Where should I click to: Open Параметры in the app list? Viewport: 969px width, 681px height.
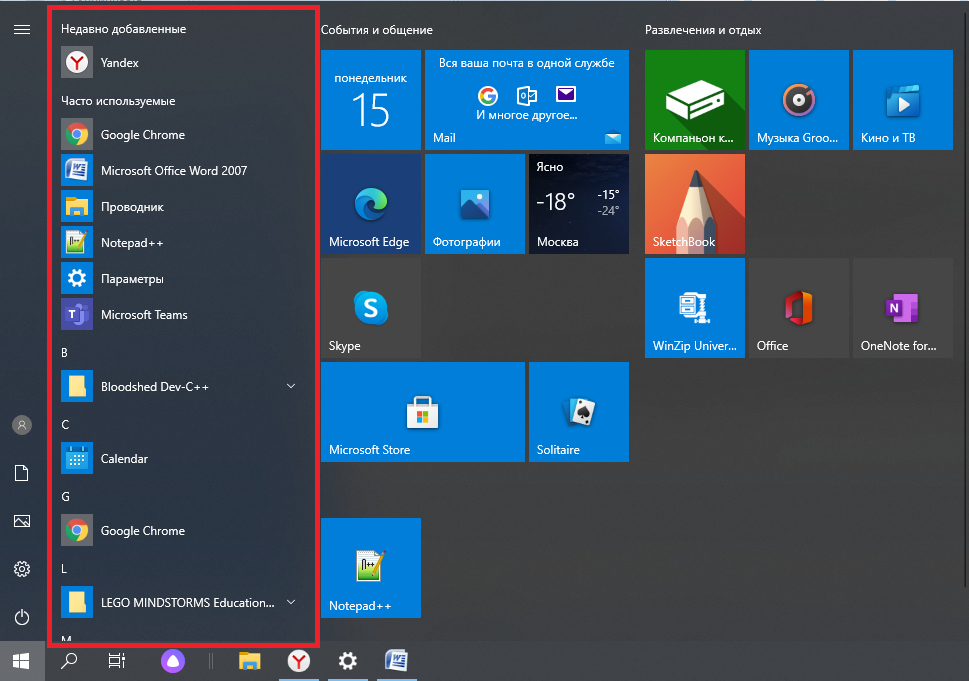(x=179, y=279)
